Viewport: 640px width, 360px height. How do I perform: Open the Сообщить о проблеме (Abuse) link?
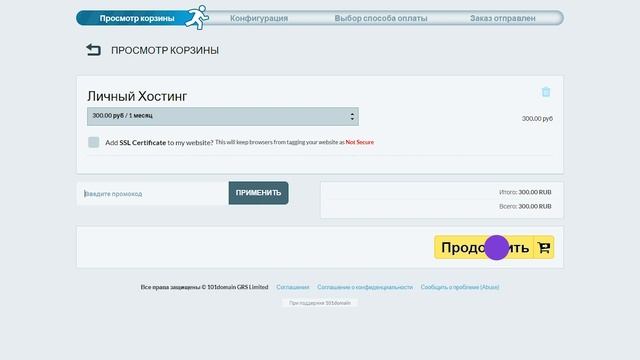[460, 287]
